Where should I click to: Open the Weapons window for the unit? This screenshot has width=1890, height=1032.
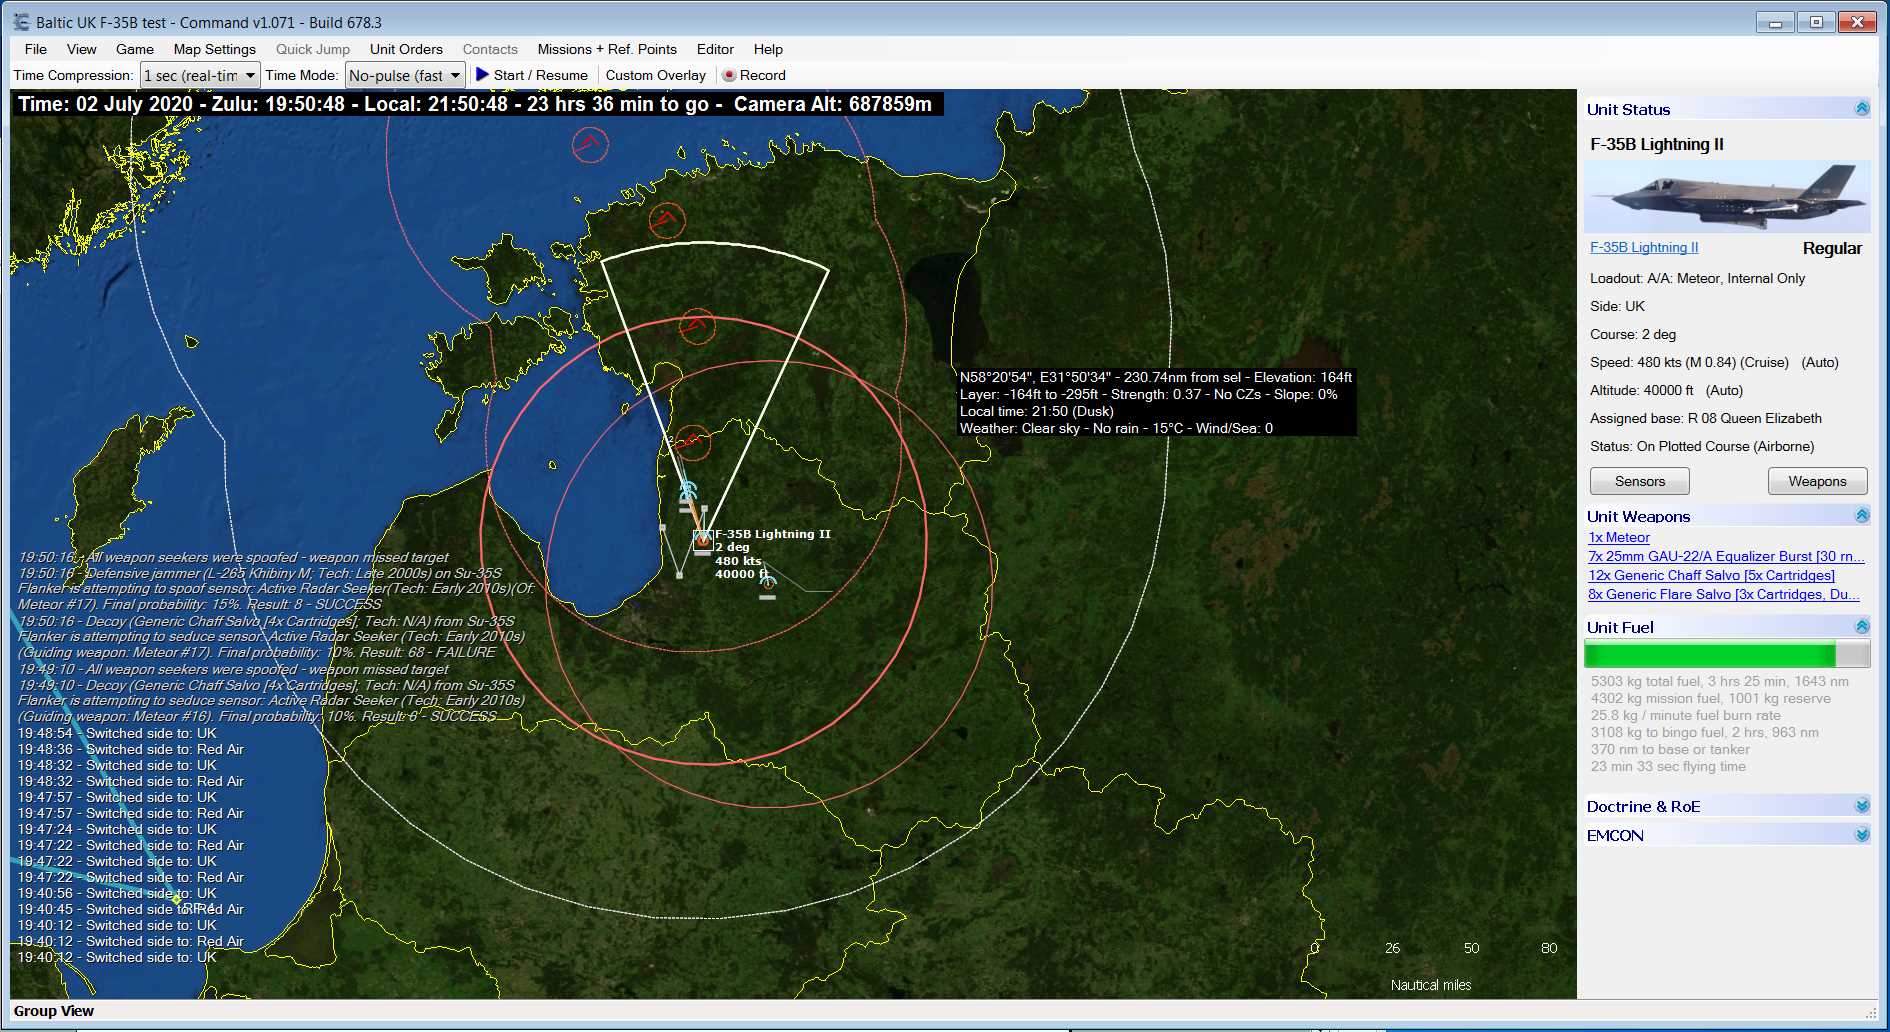1817,481
